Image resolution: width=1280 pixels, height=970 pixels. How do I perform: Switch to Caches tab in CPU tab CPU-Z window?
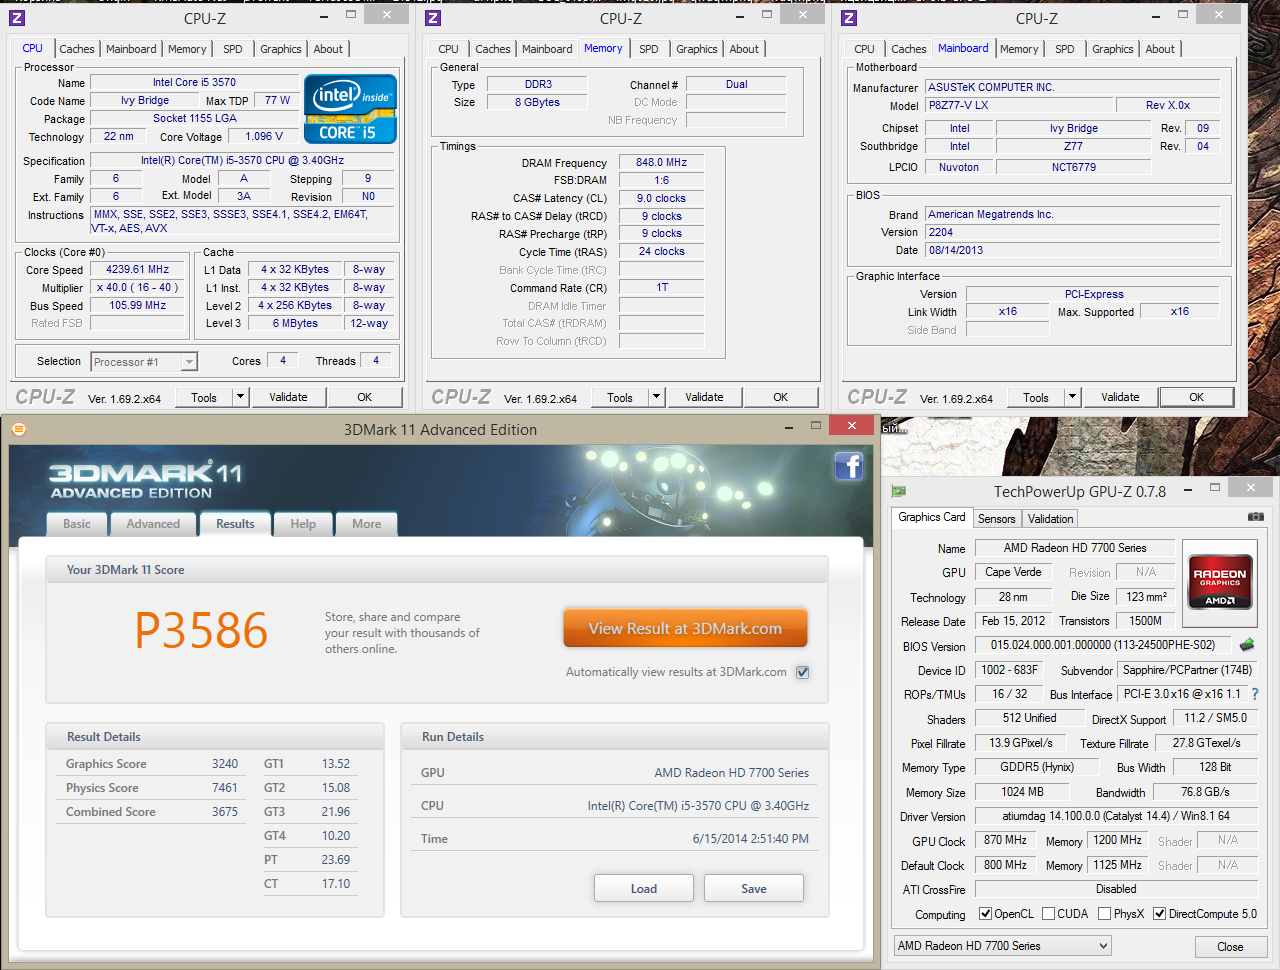point(77,49)
